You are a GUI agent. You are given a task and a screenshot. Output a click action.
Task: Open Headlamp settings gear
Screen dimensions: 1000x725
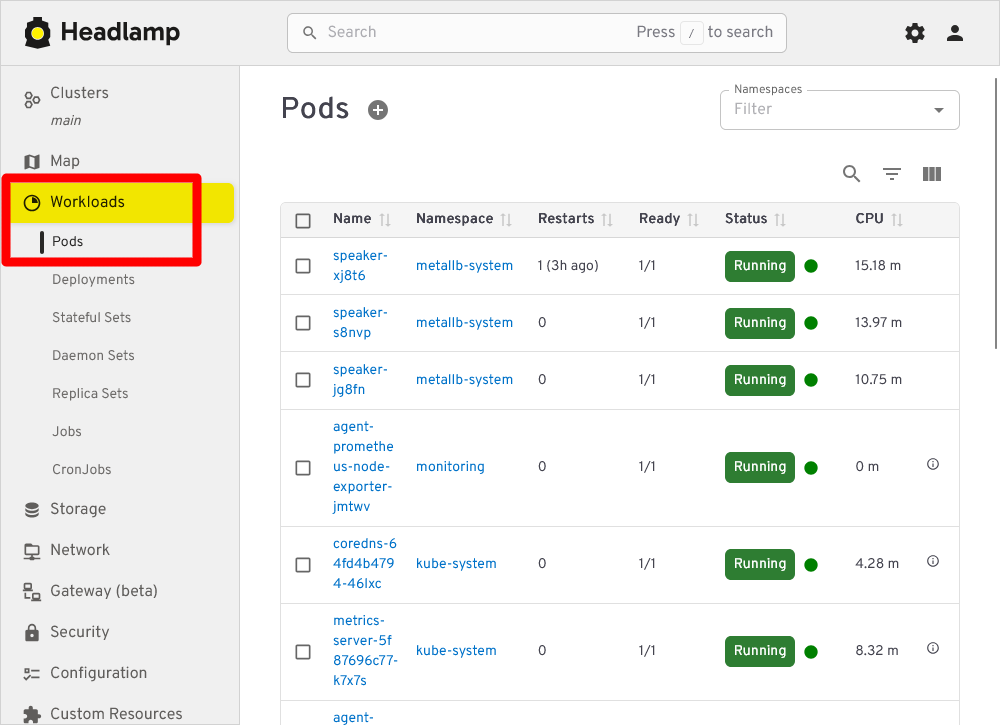(914, 32)
